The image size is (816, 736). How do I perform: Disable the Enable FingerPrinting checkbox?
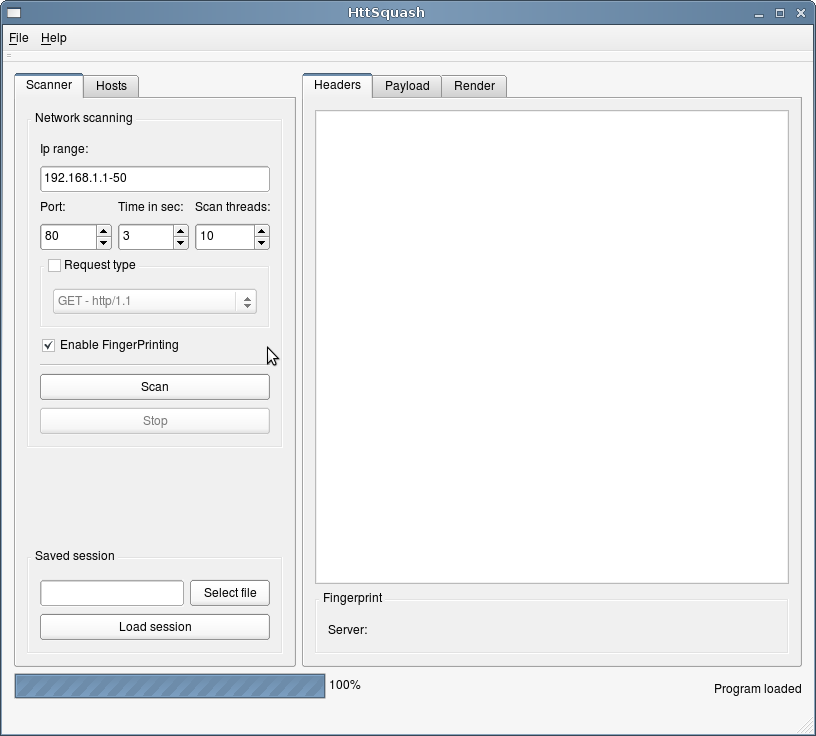[48, 345]
